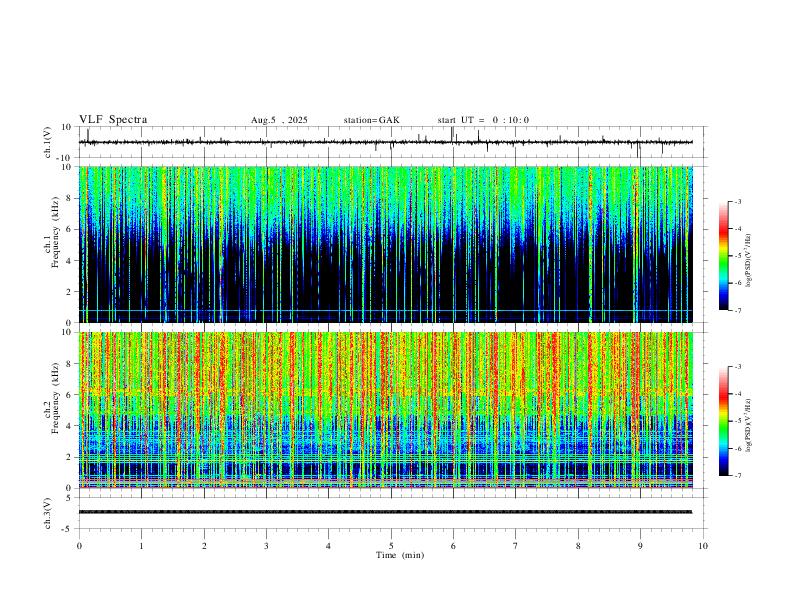This screenshot has width=792, height=612.
Task: Click the 'ch.1(V)' waveform axis label
Action: click(48, 142)
